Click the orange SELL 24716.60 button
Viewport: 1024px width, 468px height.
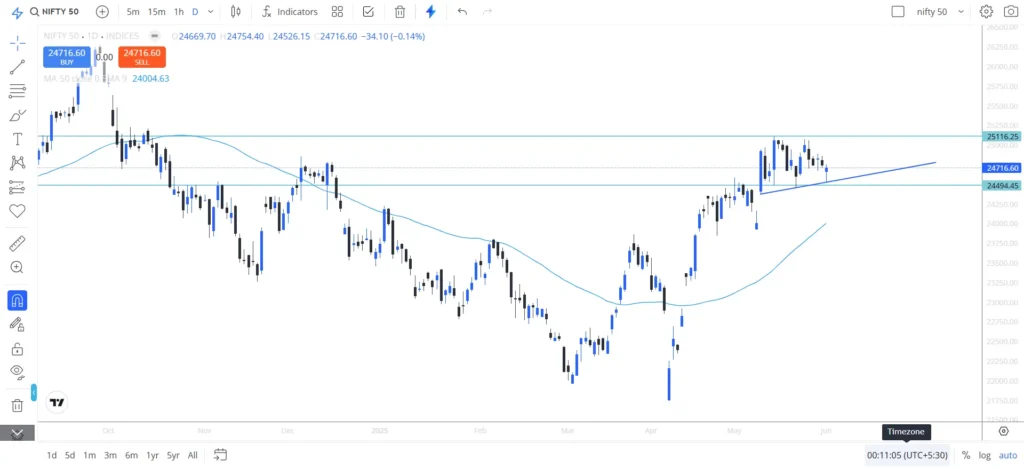142,57
